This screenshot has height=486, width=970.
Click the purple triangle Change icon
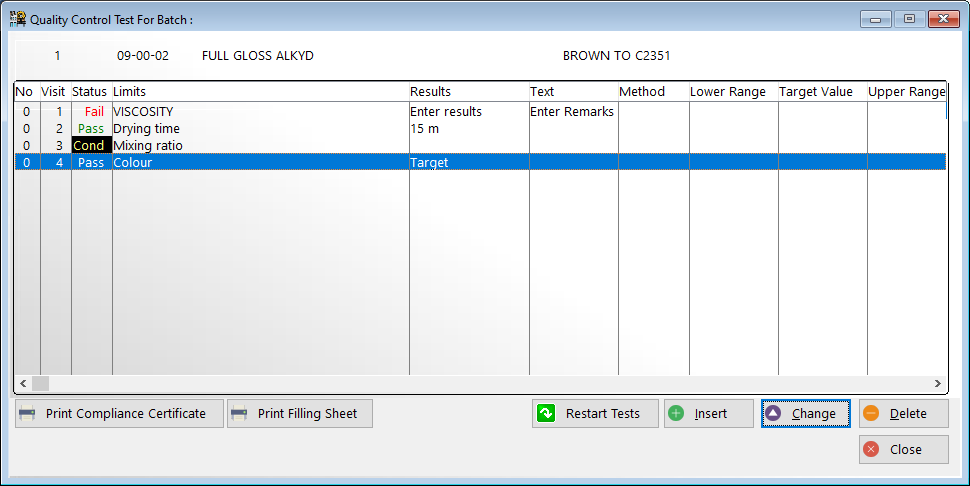(x=773, y=414)
